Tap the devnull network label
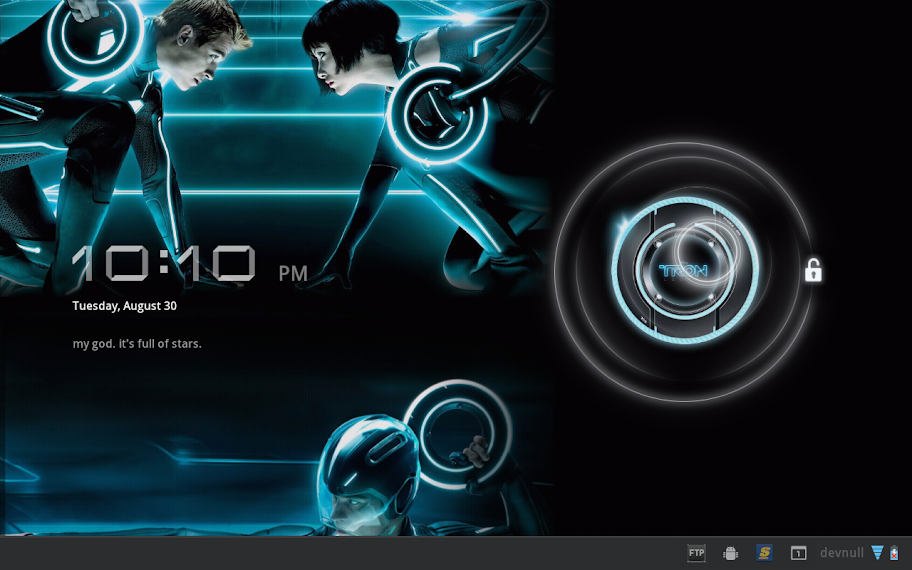The image size is (912, 570). [x=841, y=553]
